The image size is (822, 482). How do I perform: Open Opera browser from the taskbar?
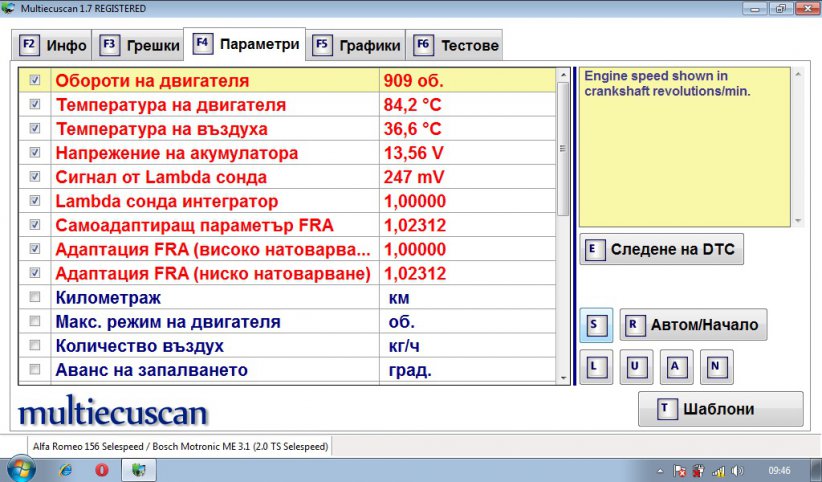(101, 468)
